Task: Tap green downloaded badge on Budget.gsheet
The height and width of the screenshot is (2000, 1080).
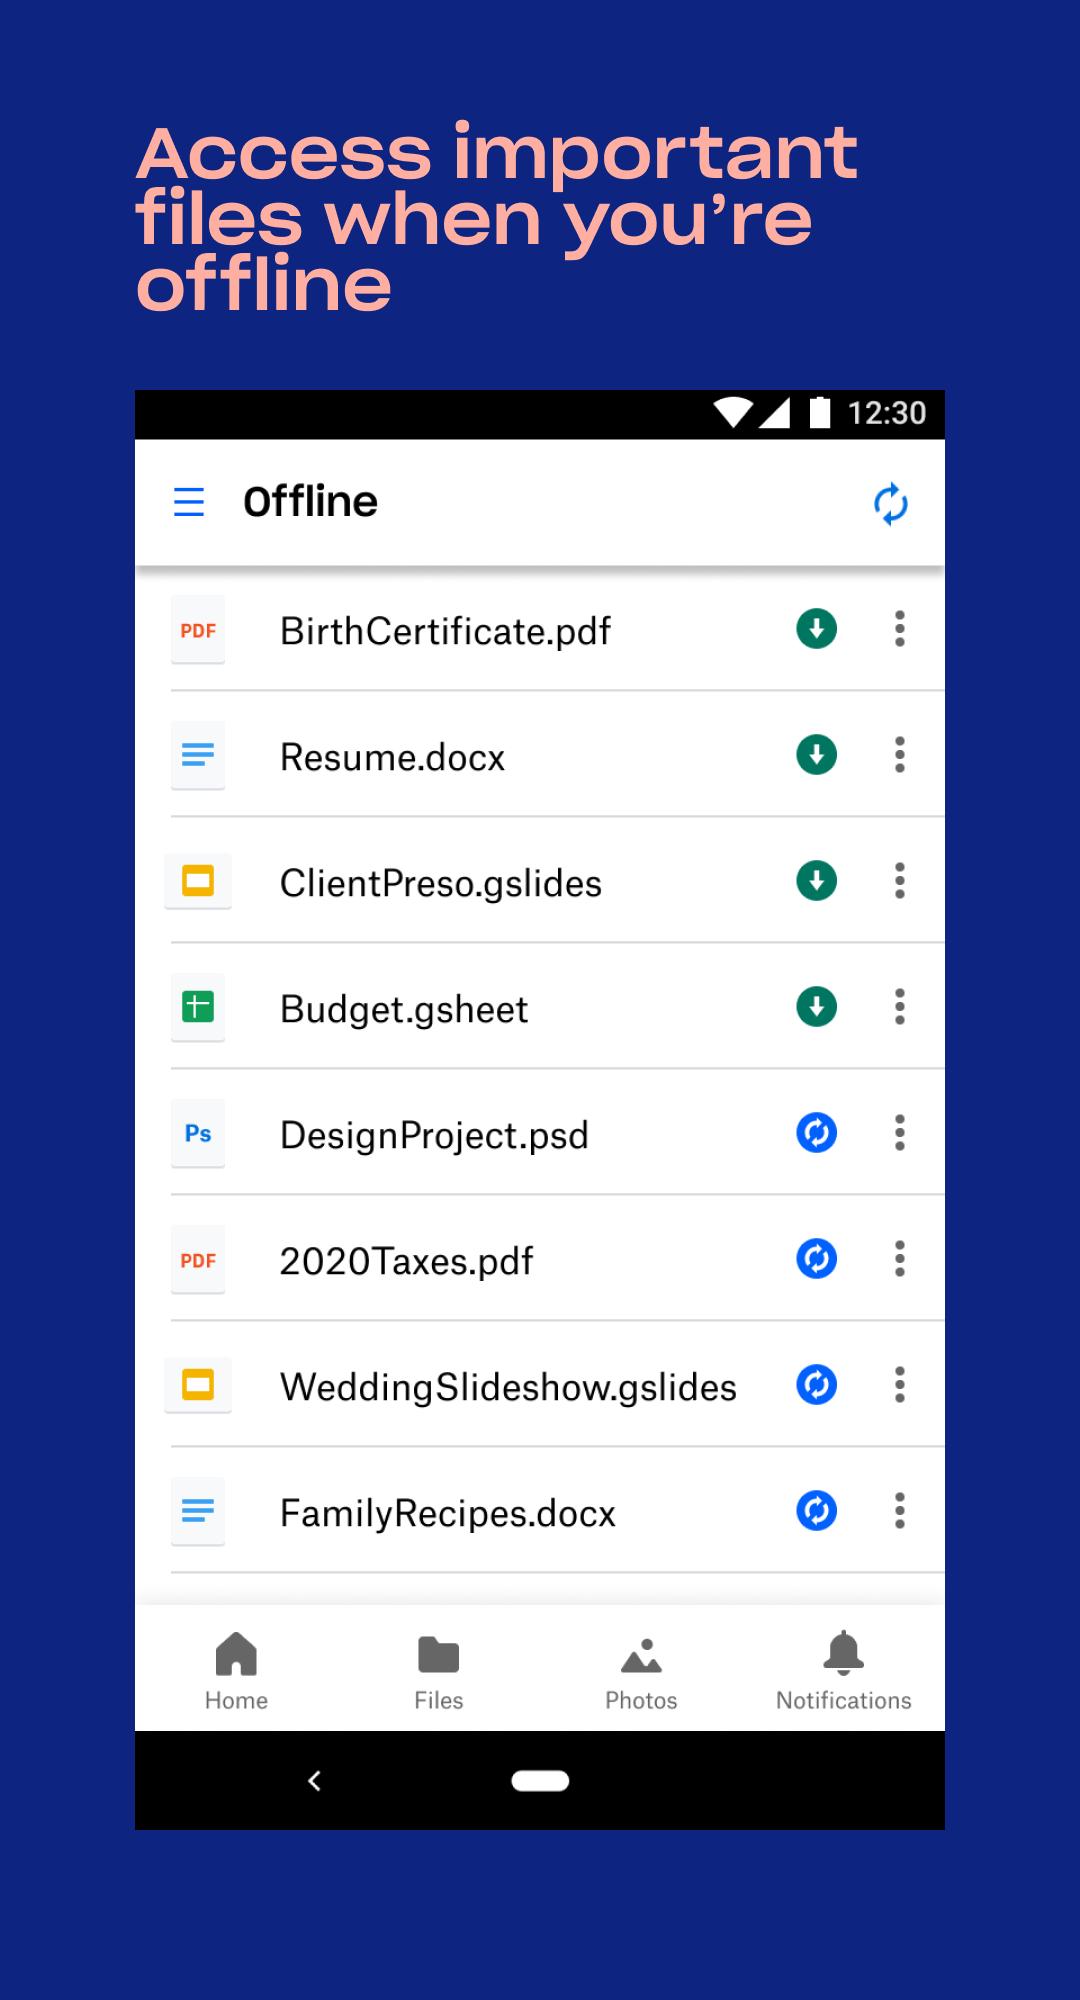Action: pos(817,1007)
